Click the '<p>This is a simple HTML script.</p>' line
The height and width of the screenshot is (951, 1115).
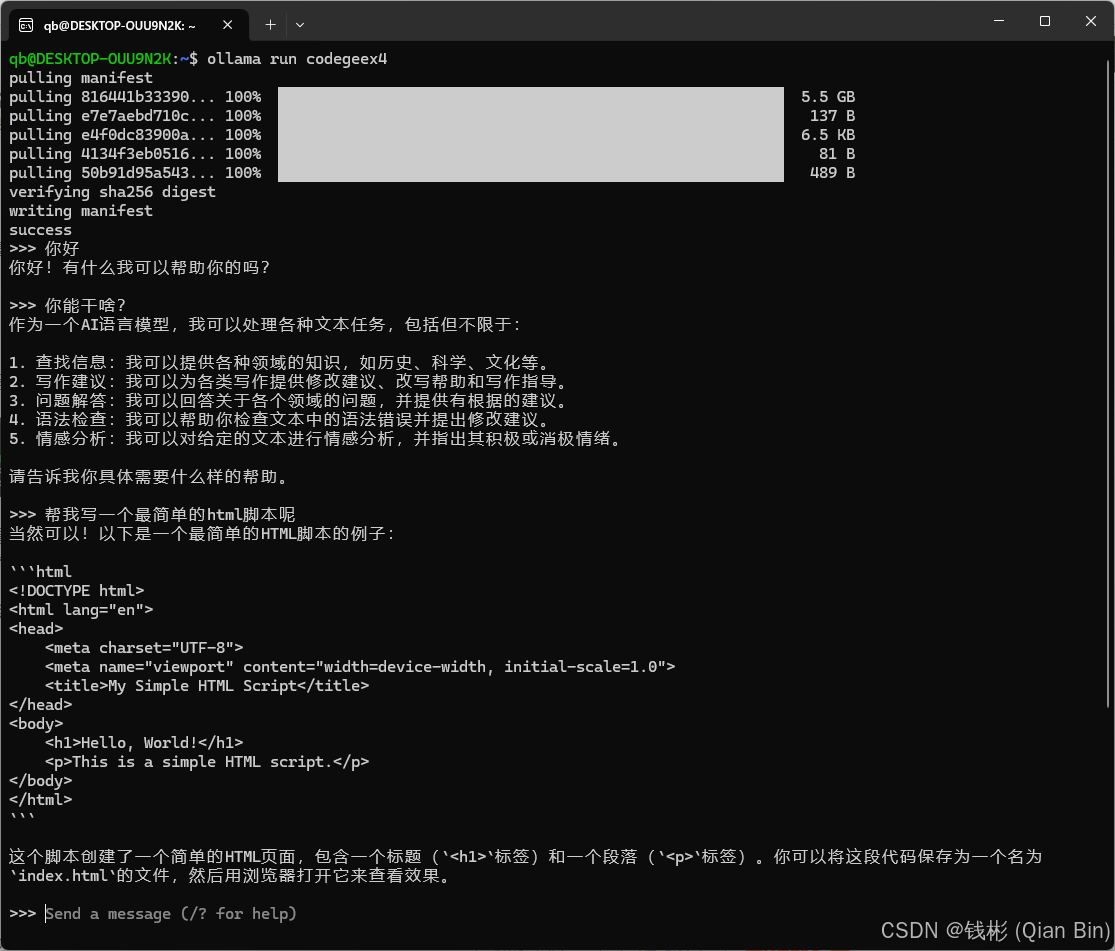pos(207,762)
